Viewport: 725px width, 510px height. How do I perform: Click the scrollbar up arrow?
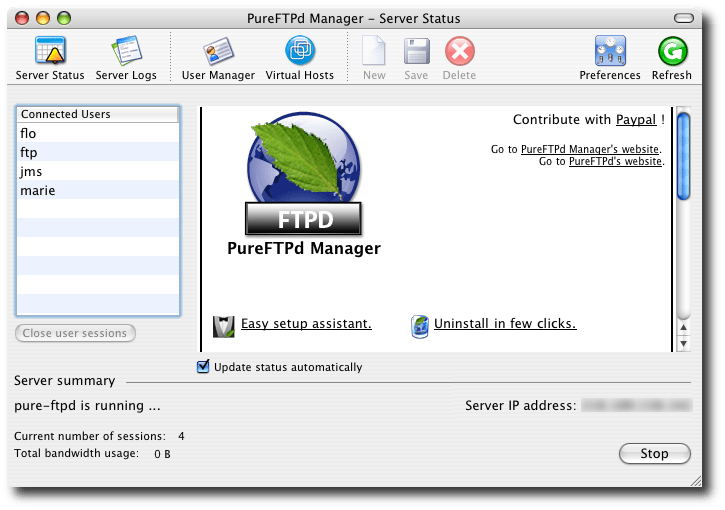pos(683,327)
